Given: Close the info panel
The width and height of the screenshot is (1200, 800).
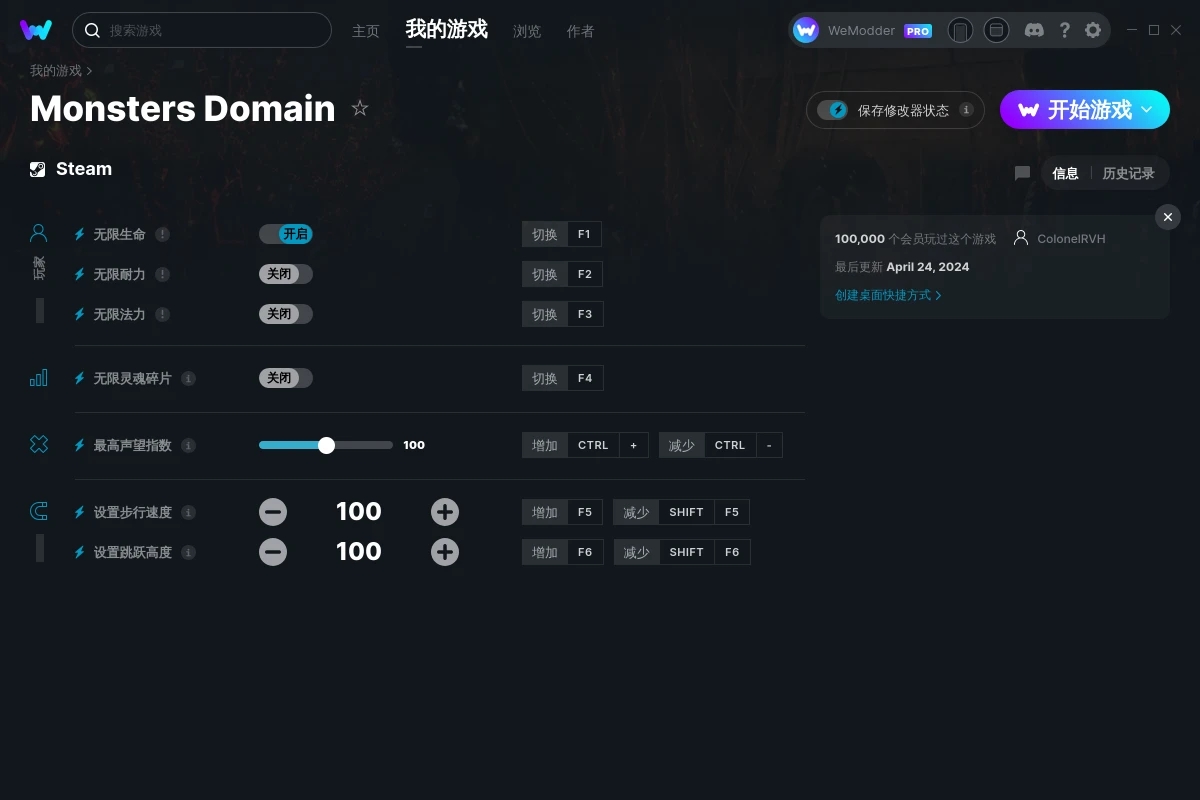Looking at the screenshot, I should coord(1168,217).
